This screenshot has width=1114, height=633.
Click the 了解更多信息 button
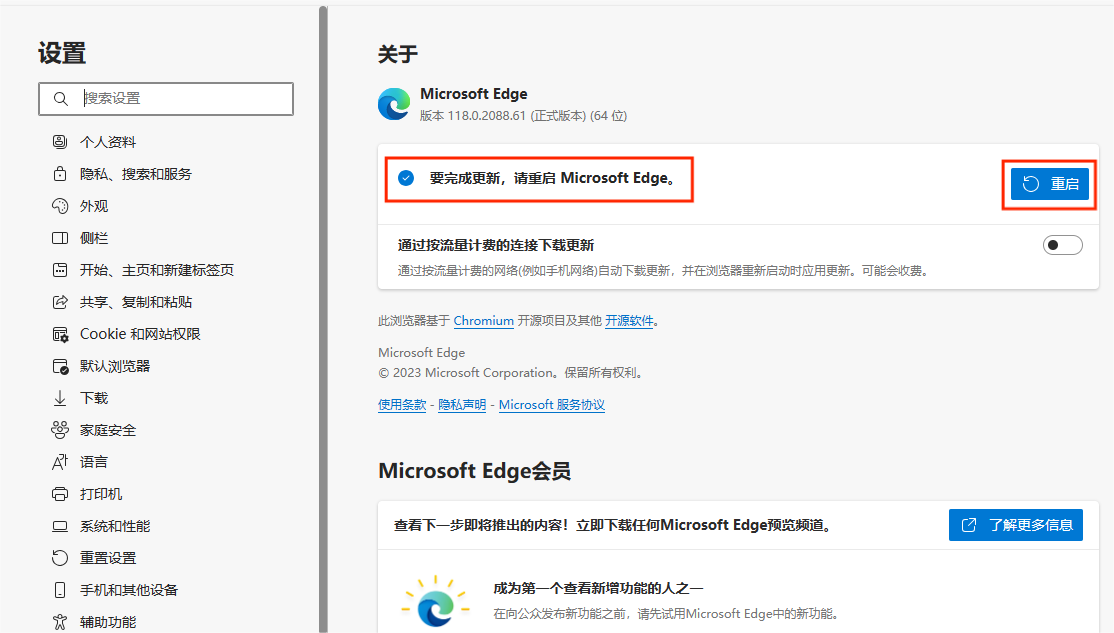tap(1015, 524)
